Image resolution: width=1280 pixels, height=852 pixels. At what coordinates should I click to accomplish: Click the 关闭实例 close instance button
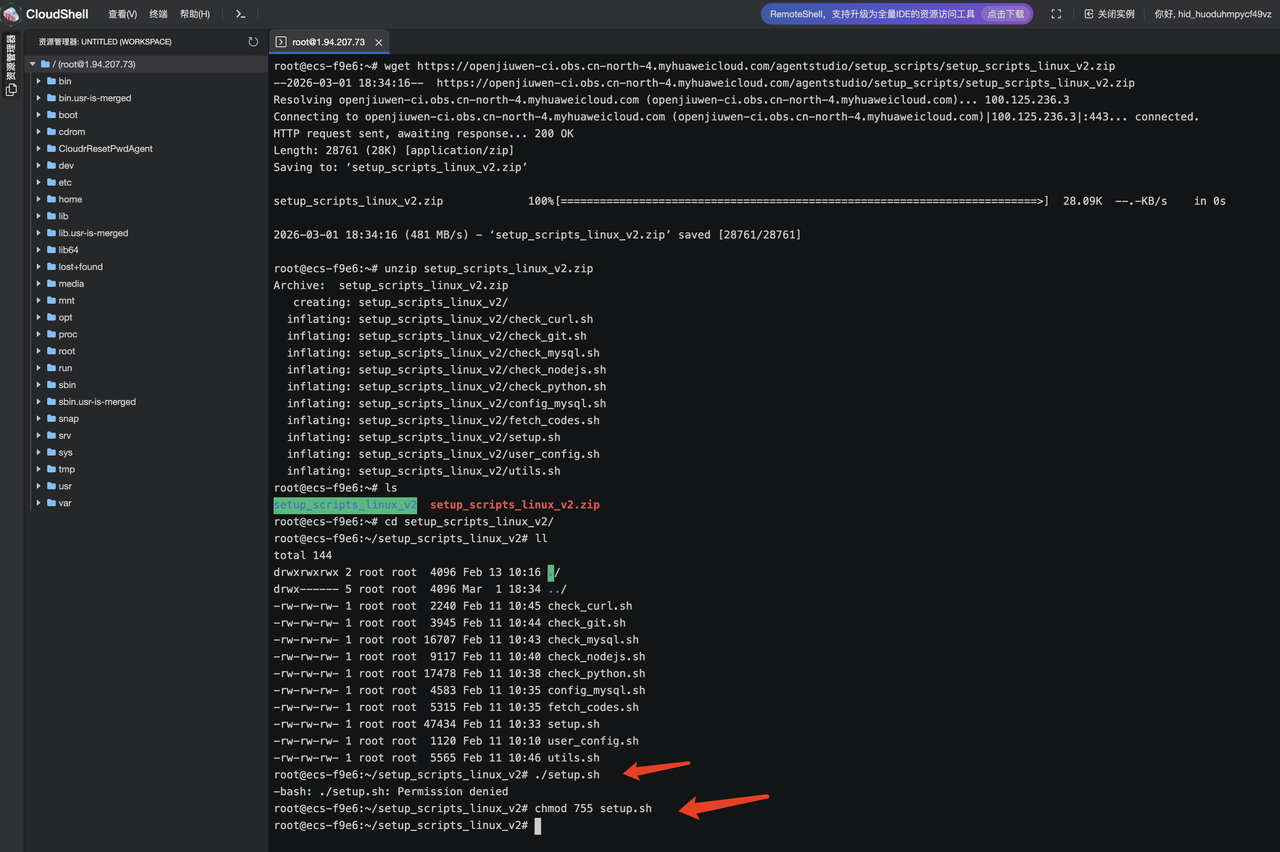pos(1109,14)
